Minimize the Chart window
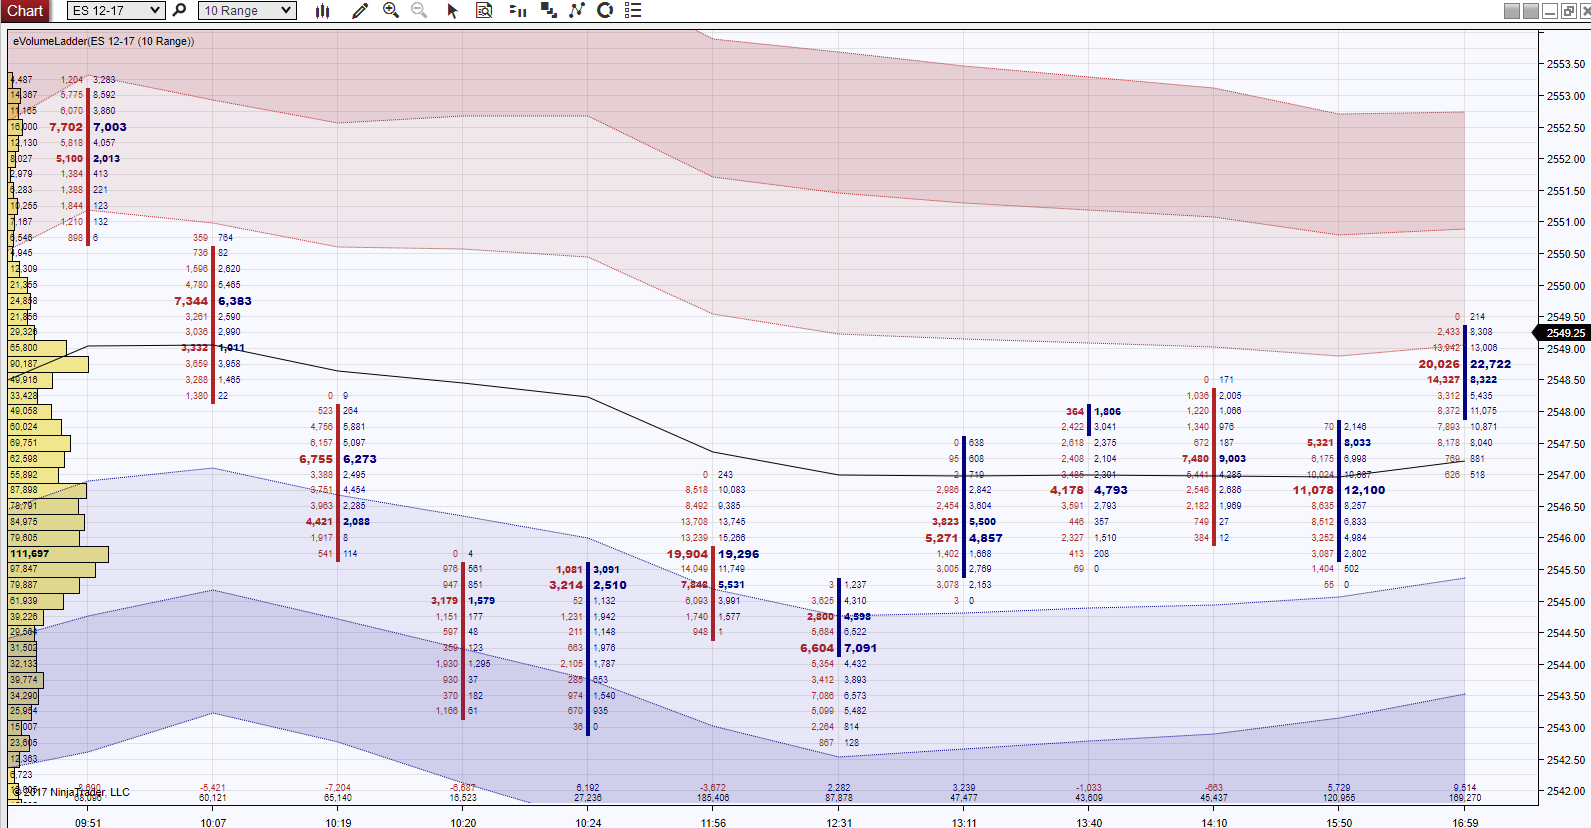Screen dimensions: 1591x828 (1550, 11)
